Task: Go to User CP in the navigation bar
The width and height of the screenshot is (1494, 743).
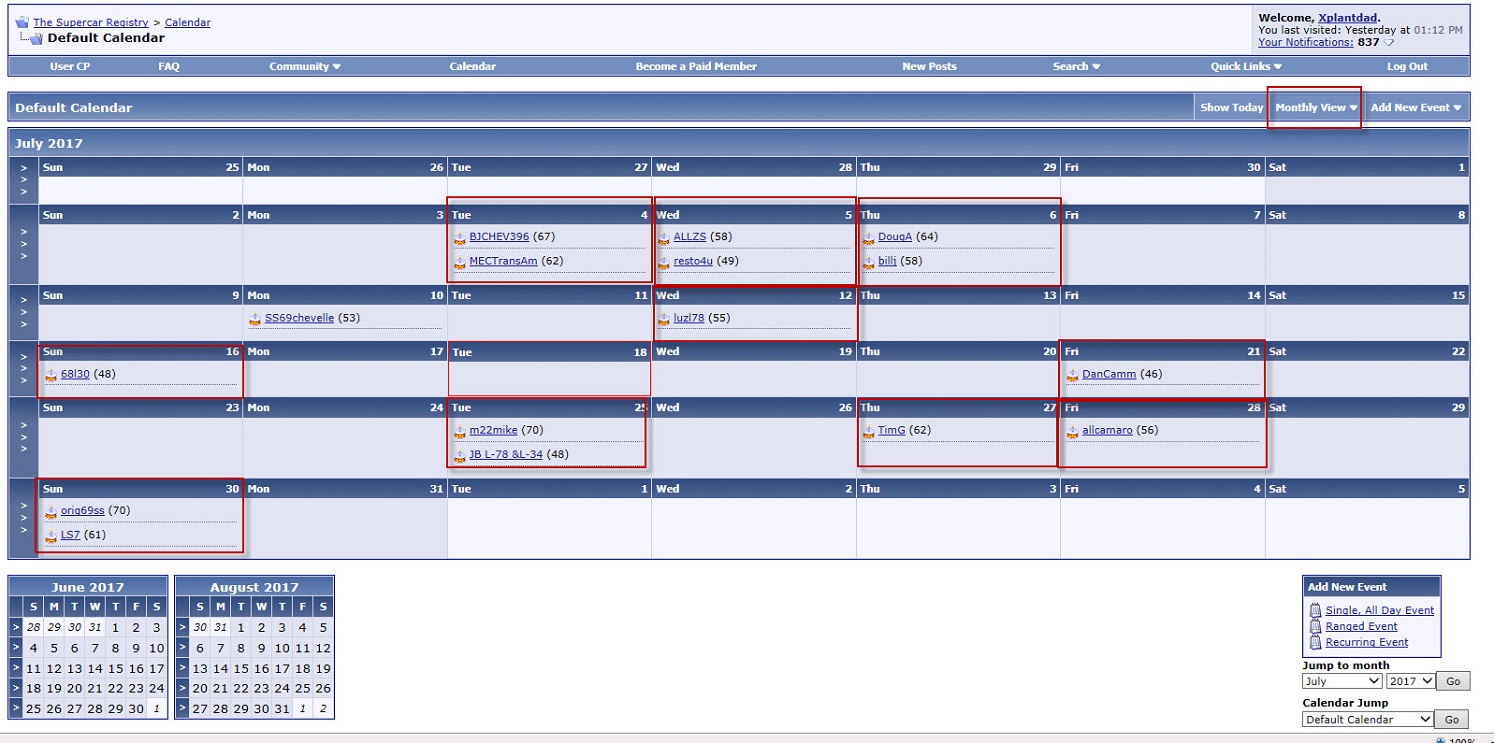Action: coord(70,67)
